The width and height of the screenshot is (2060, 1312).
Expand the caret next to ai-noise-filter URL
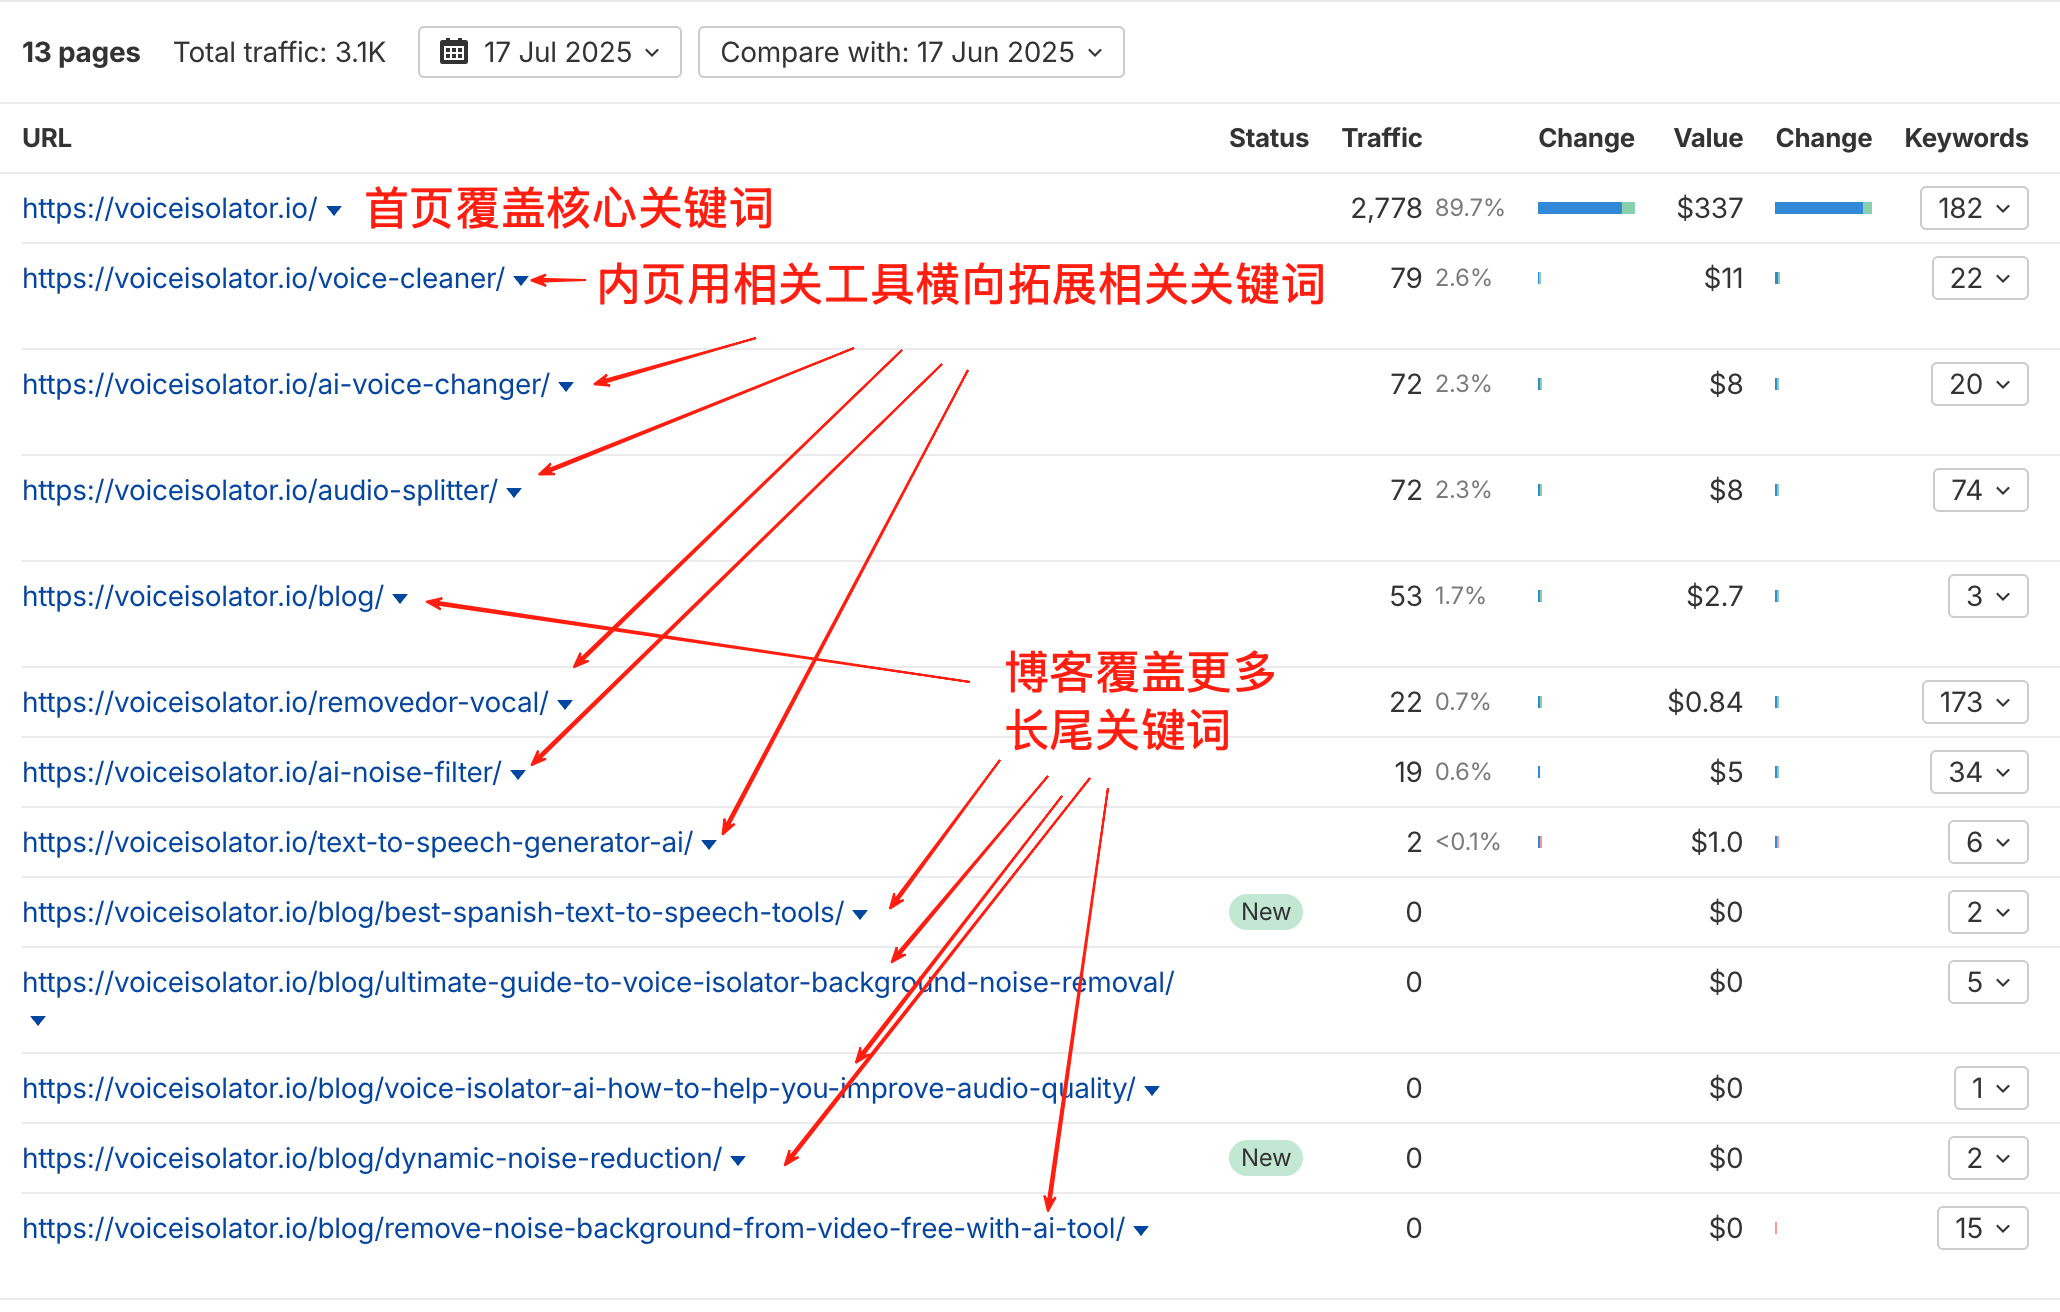coord(518,775)
